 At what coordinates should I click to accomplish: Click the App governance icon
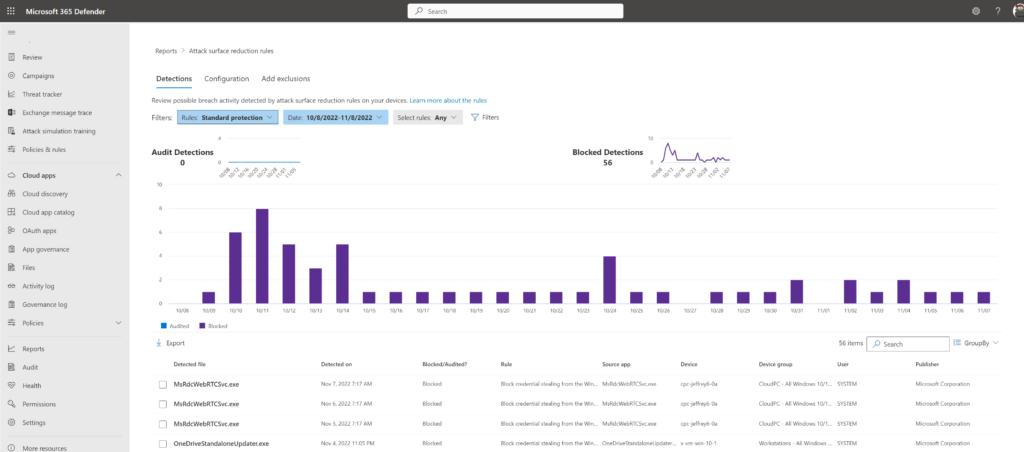coord(11,249)
